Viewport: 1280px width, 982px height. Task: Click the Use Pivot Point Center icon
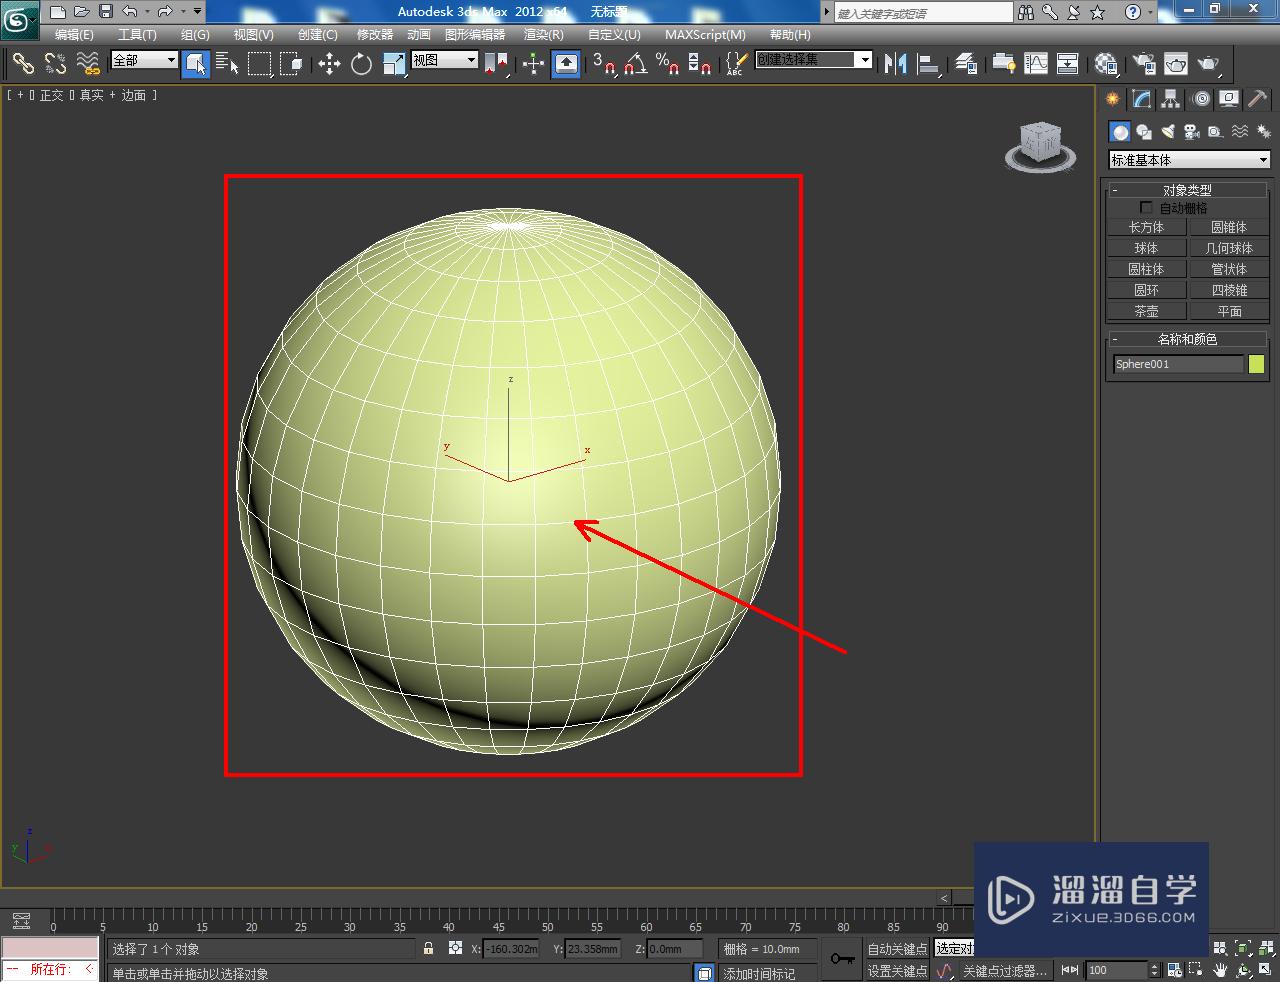tap(496, 64)
